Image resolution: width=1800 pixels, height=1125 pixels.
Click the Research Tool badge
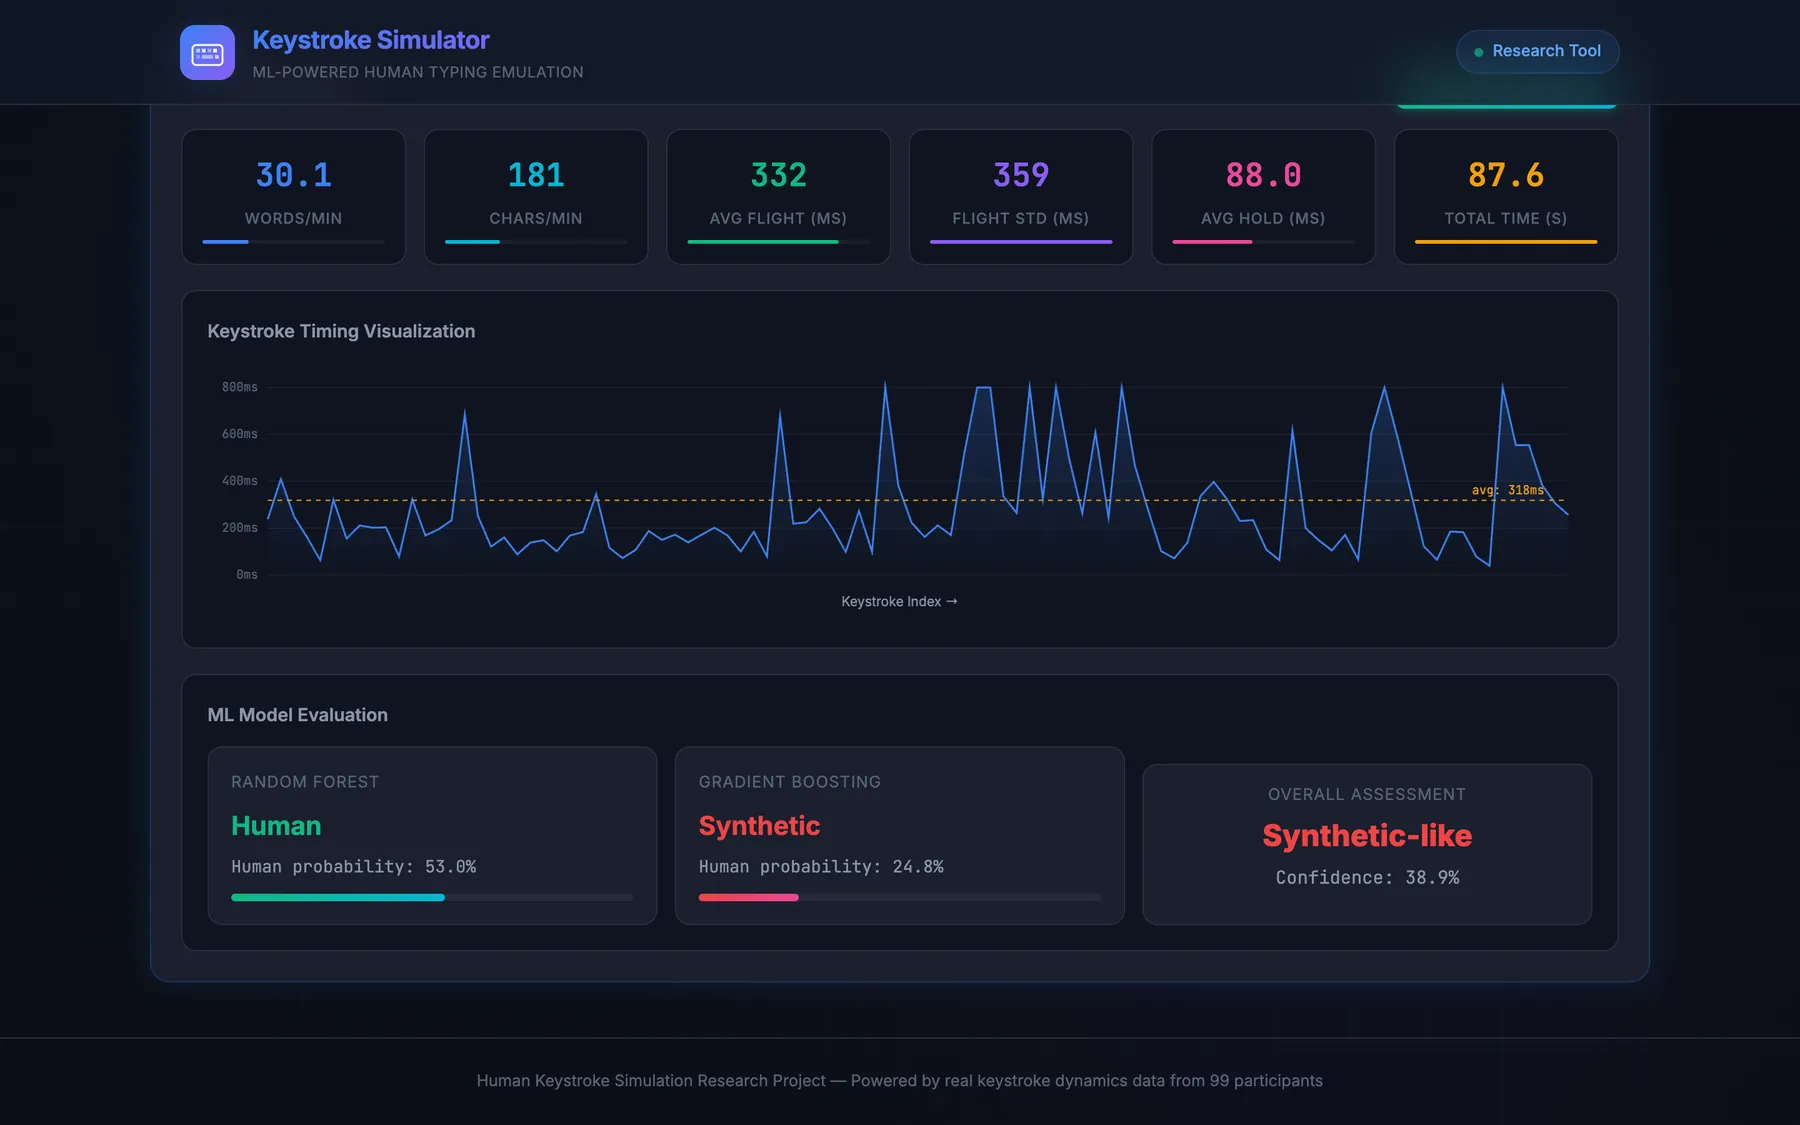(x=1537, y=51)
